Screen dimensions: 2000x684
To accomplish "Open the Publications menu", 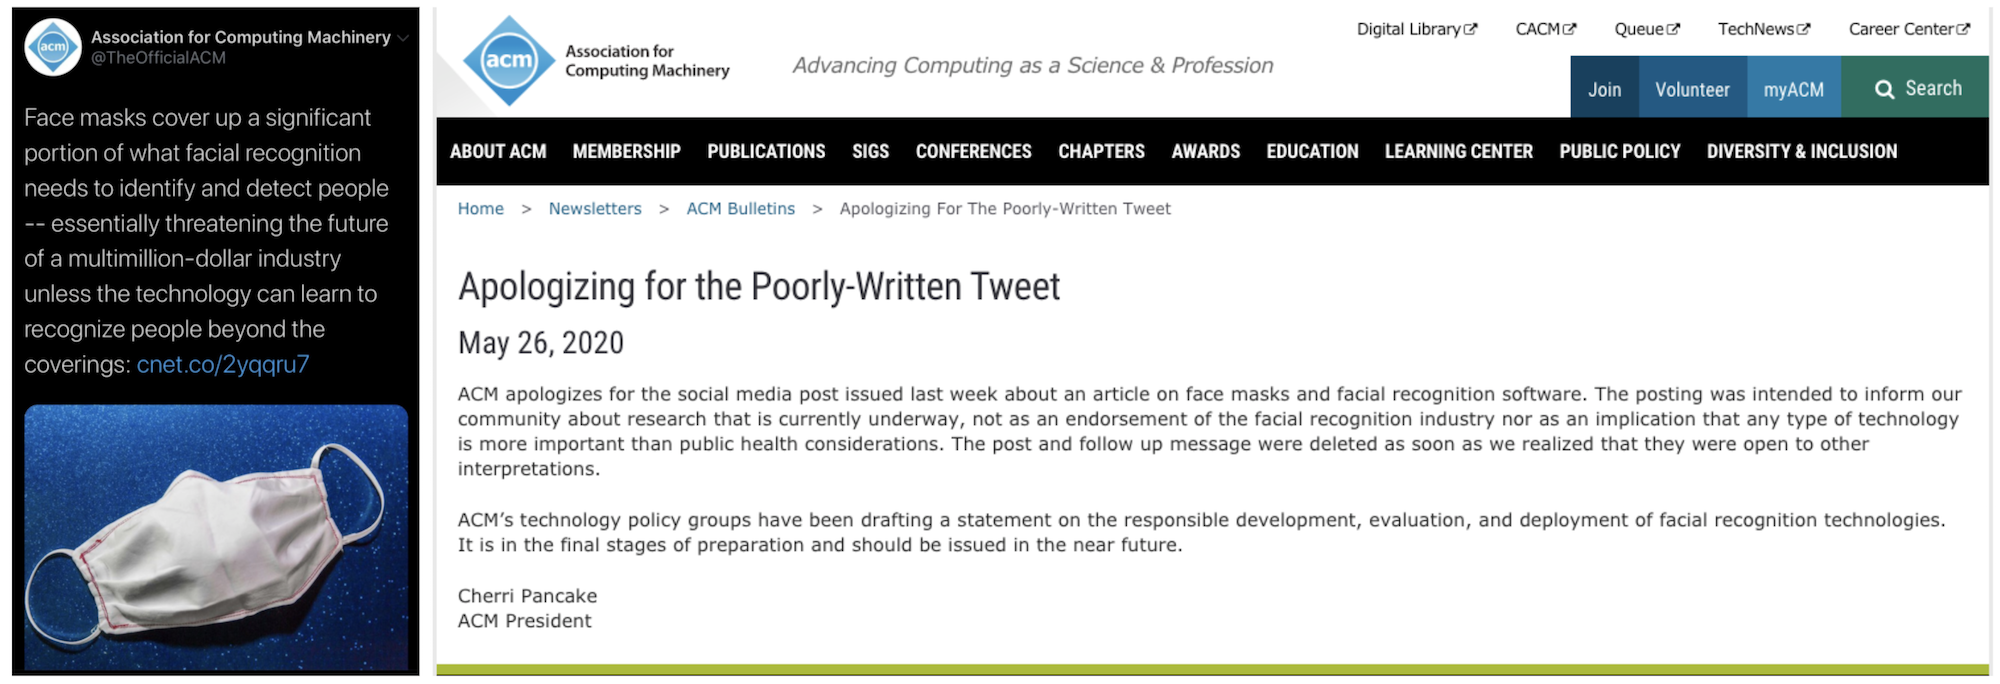I will point(766,151).
